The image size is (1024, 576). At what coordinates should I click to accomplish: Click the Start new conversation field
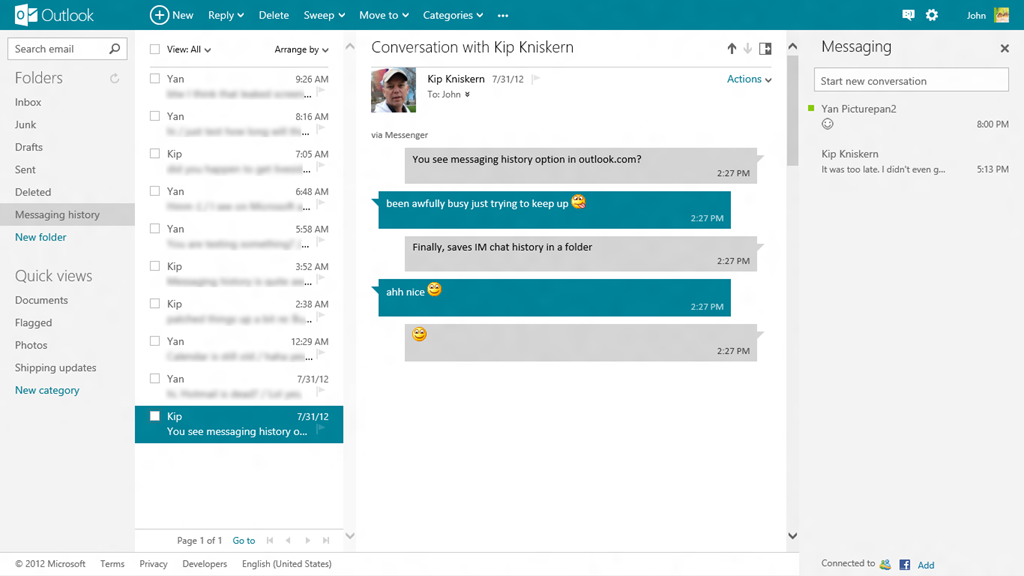click(911, 81)
